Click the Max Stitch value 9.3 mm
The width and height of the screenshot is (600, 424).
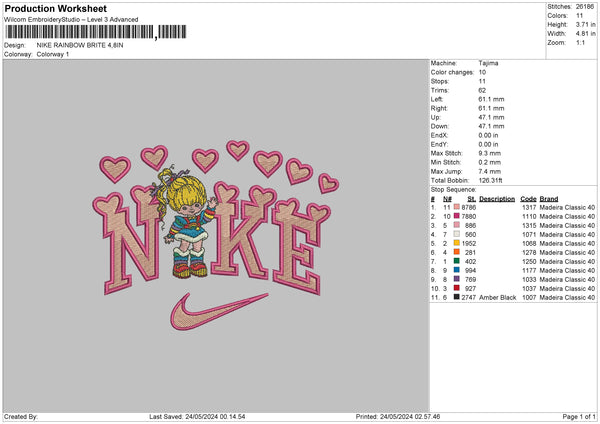pyautogui.click(x=489, y=153)
